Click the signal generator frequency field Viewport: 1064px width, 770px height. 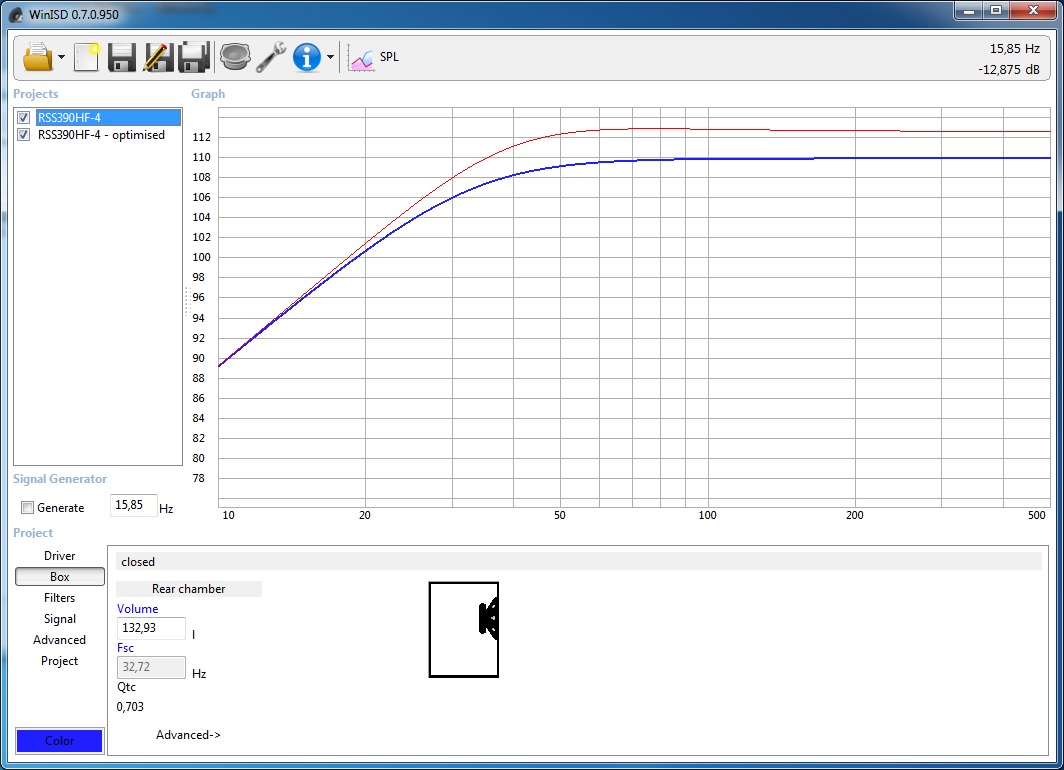pos(133,505)
